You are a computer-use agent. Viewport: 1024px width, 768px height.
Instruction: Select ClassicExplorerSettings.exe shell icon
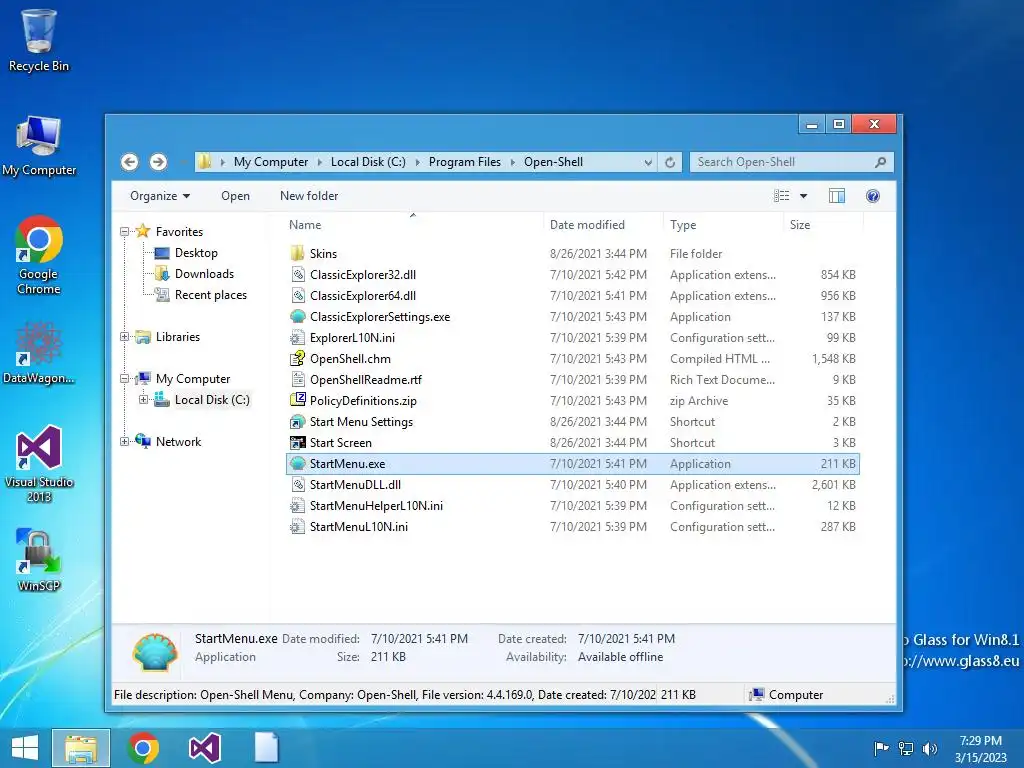297,317
